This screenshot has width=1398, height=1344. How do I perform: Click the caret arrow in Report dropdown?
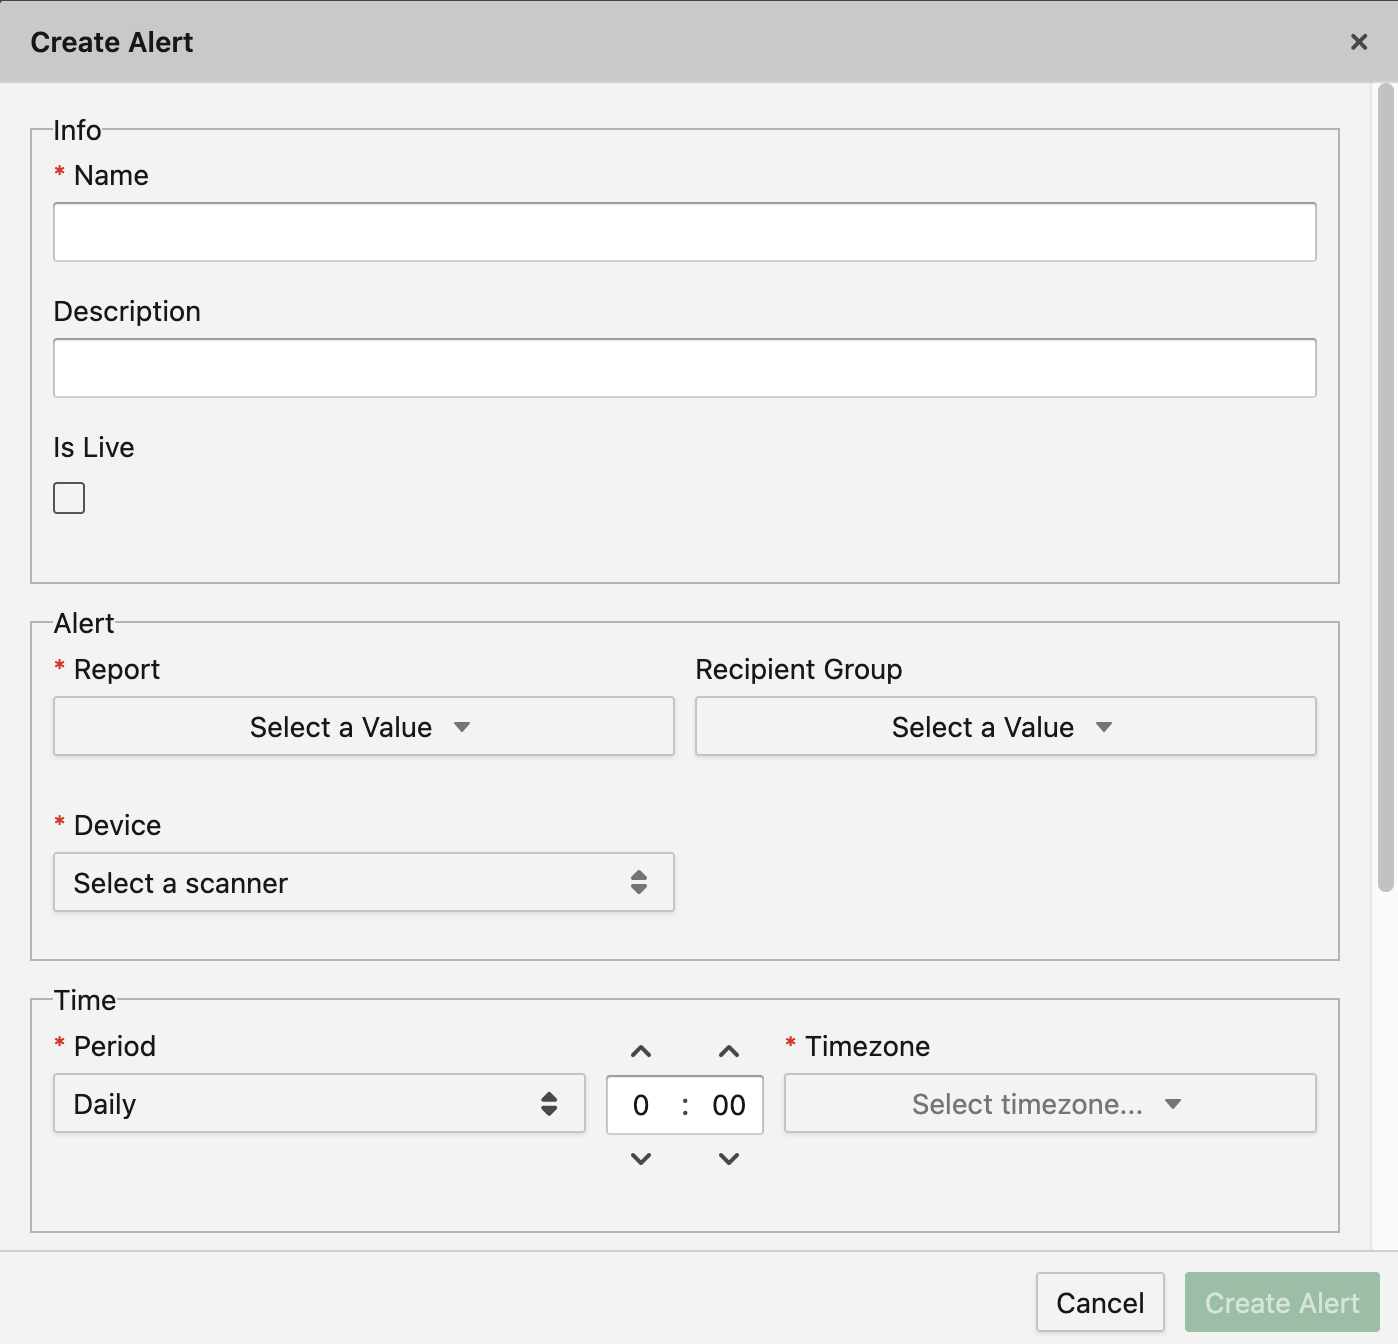tap(462, 727)
